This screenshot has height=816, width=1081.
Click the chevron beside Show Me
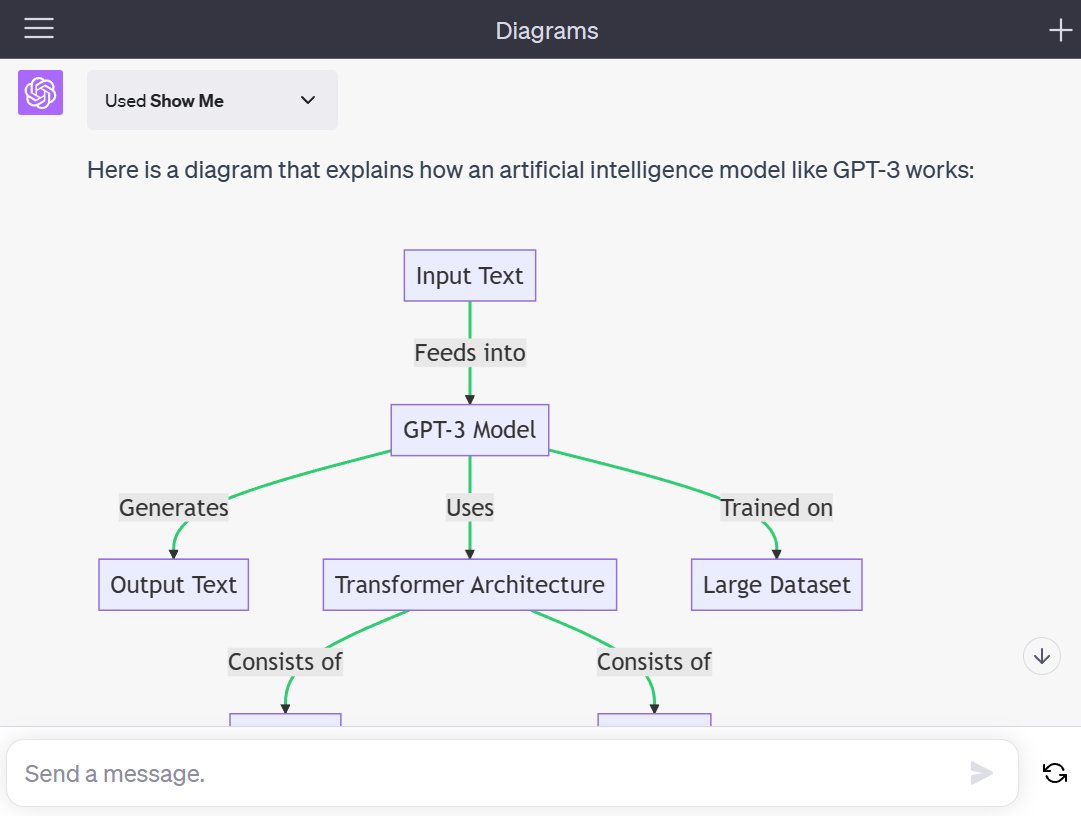pos(308,100)
